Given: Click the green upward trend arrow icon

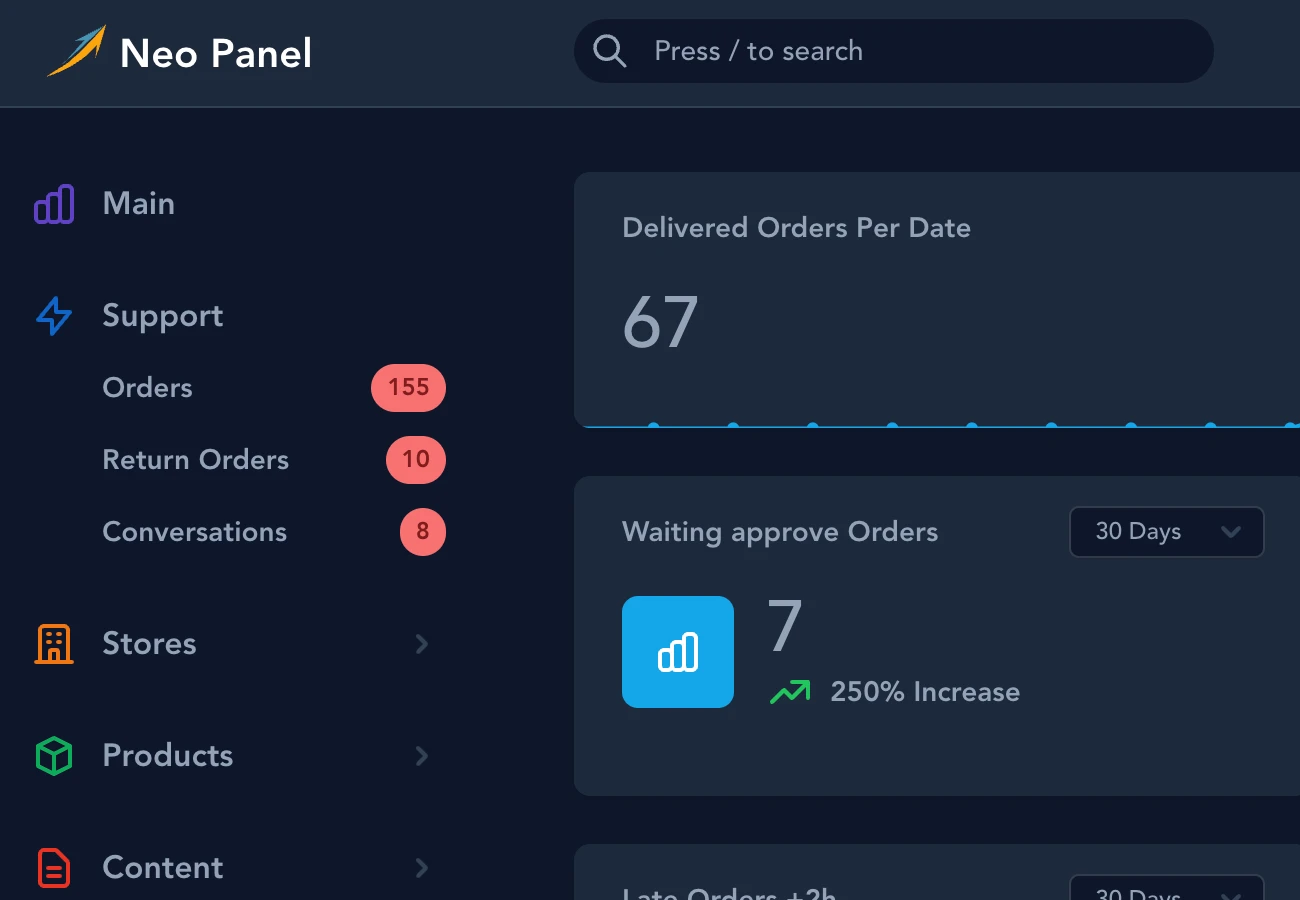Looking at the screenshot, I should tap(790, 691).
